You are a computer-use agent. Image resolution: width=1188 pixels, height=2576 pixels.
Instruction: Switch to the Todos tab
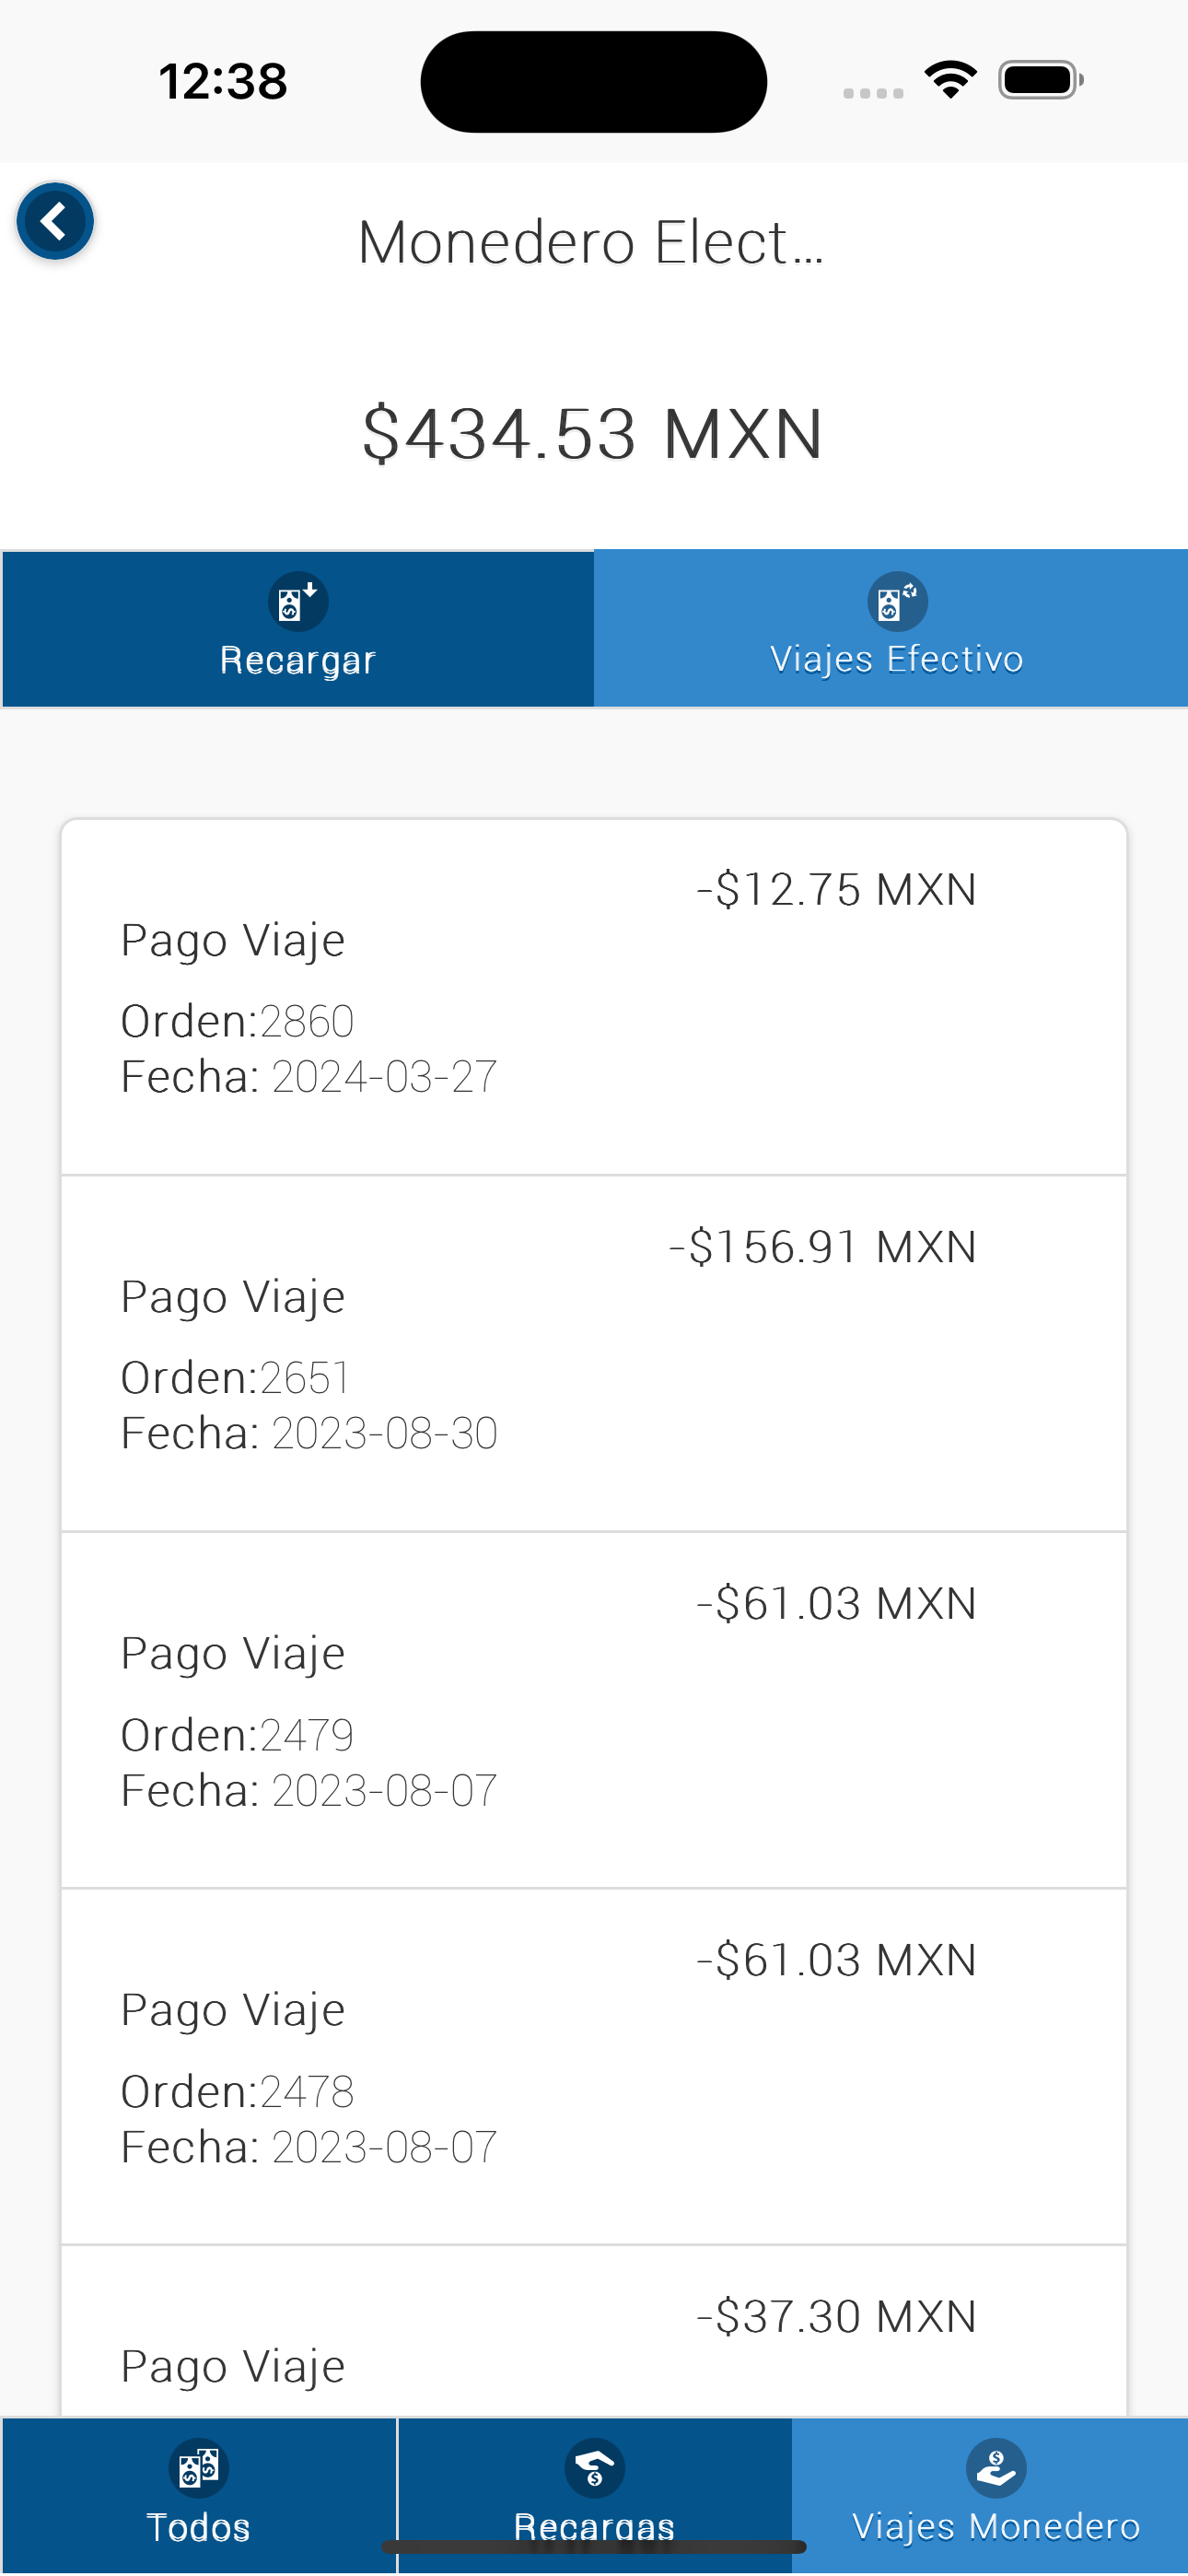pyautogui.click(x=198, y=2526)
